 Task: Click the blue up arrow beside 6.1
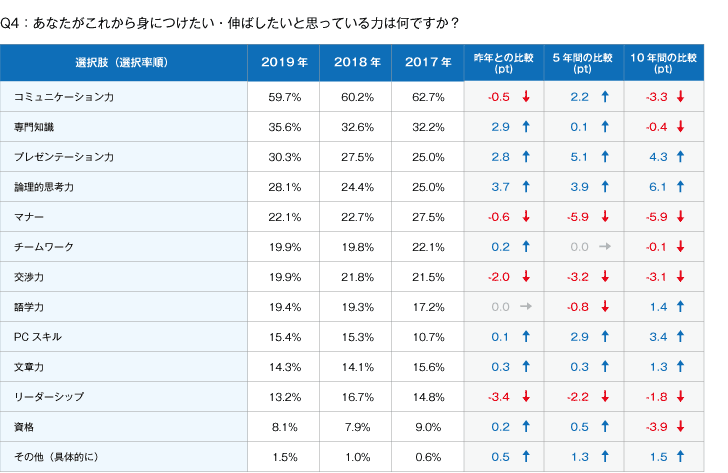click(680, 187)
